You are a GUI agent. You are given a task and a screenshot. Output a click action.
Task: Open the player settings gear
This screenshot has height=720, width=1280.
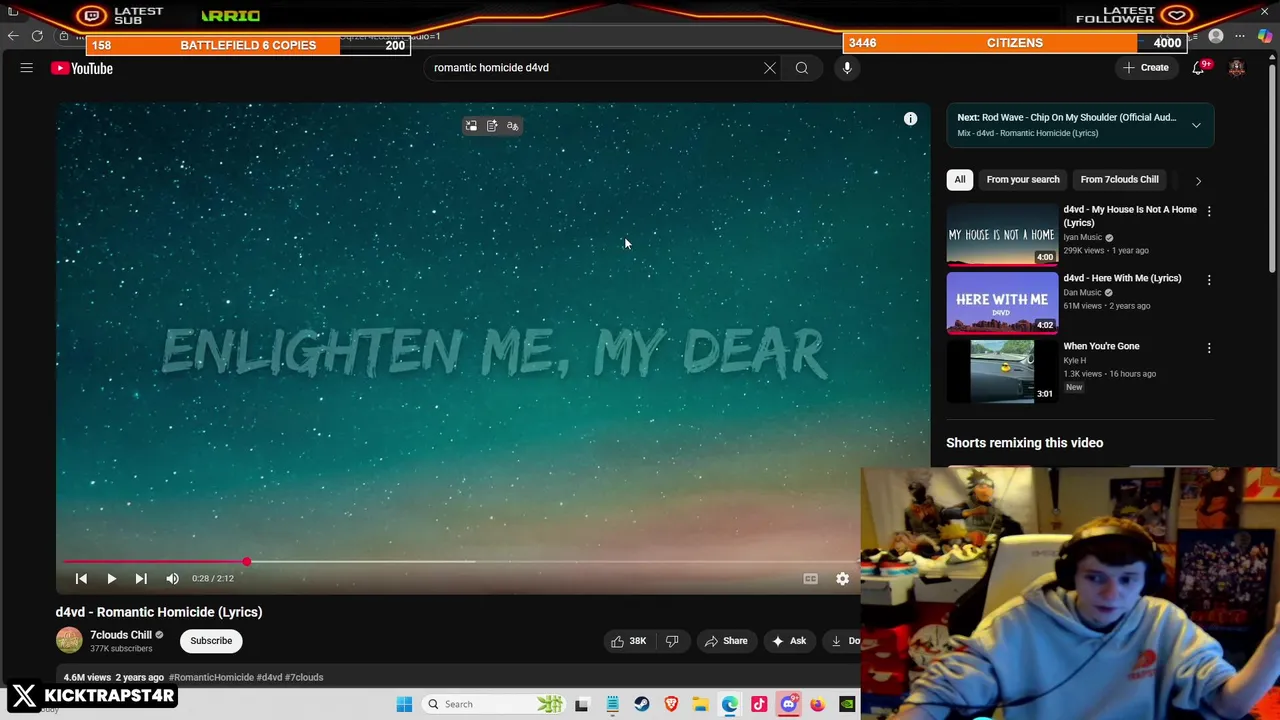[x=843, y=579]
